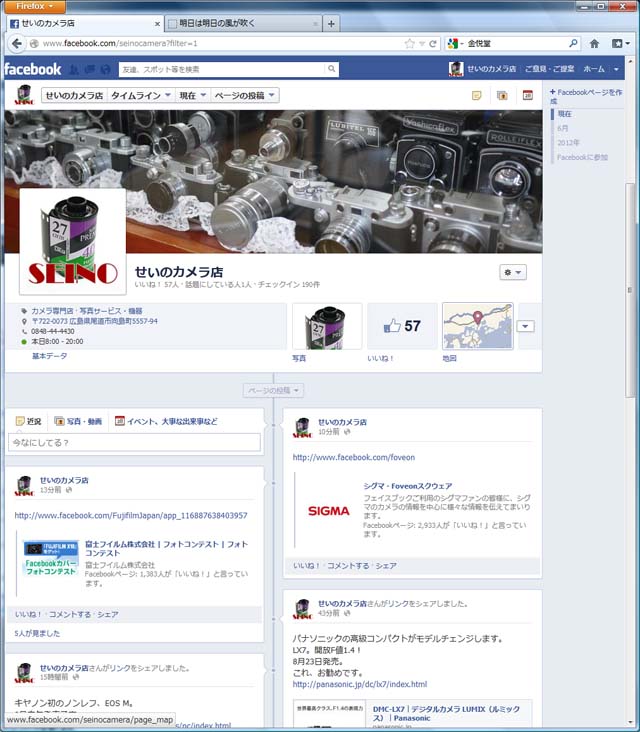
Task: Go to Firefox home page icon
Action: [594, 43]
